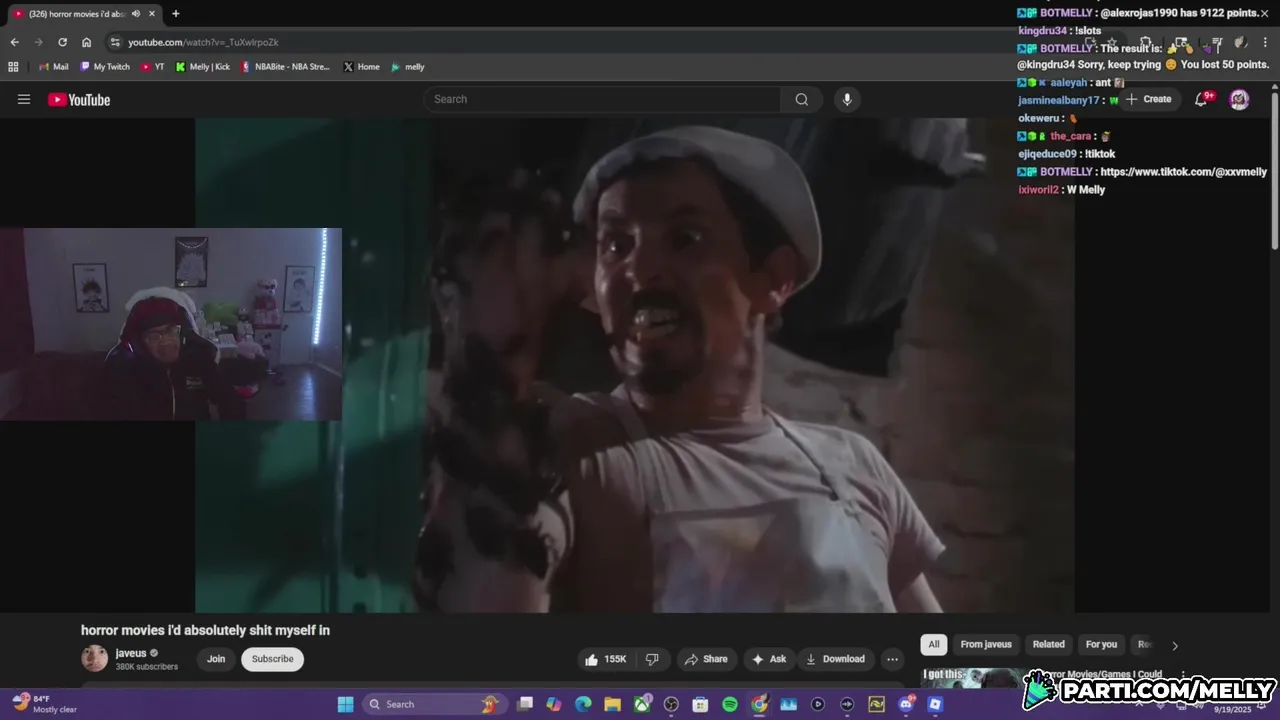
Task: Go forward in browser history
Action: pyautogui.click(x=38, y=42)
